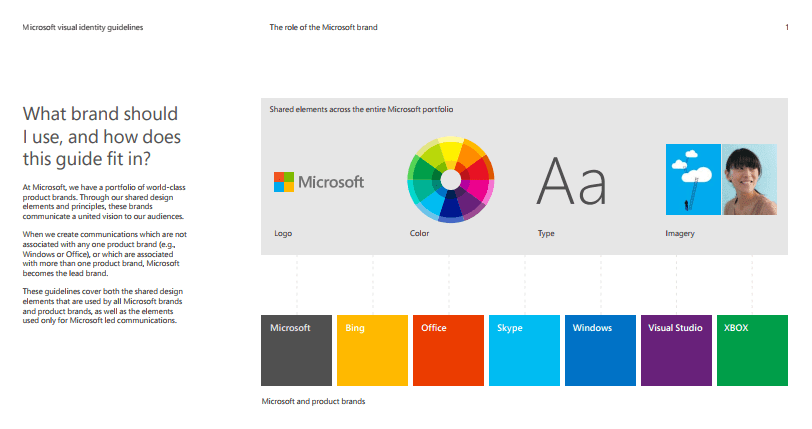The width and height of the screenshot is (812, 429).
Task: Click the gray Microsoft brand tile
Action: 296,350
